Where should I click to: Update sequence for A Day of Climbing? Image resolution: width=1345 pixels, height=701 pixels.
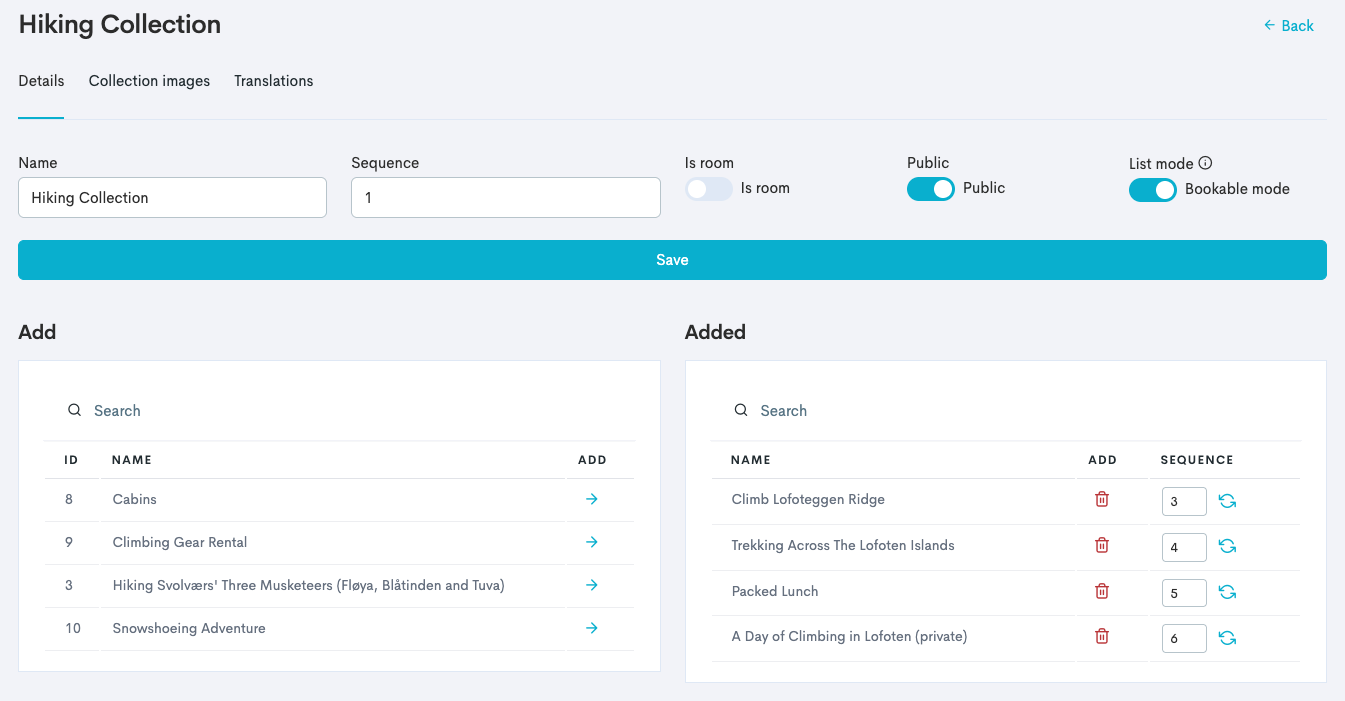click(1228, 638)
